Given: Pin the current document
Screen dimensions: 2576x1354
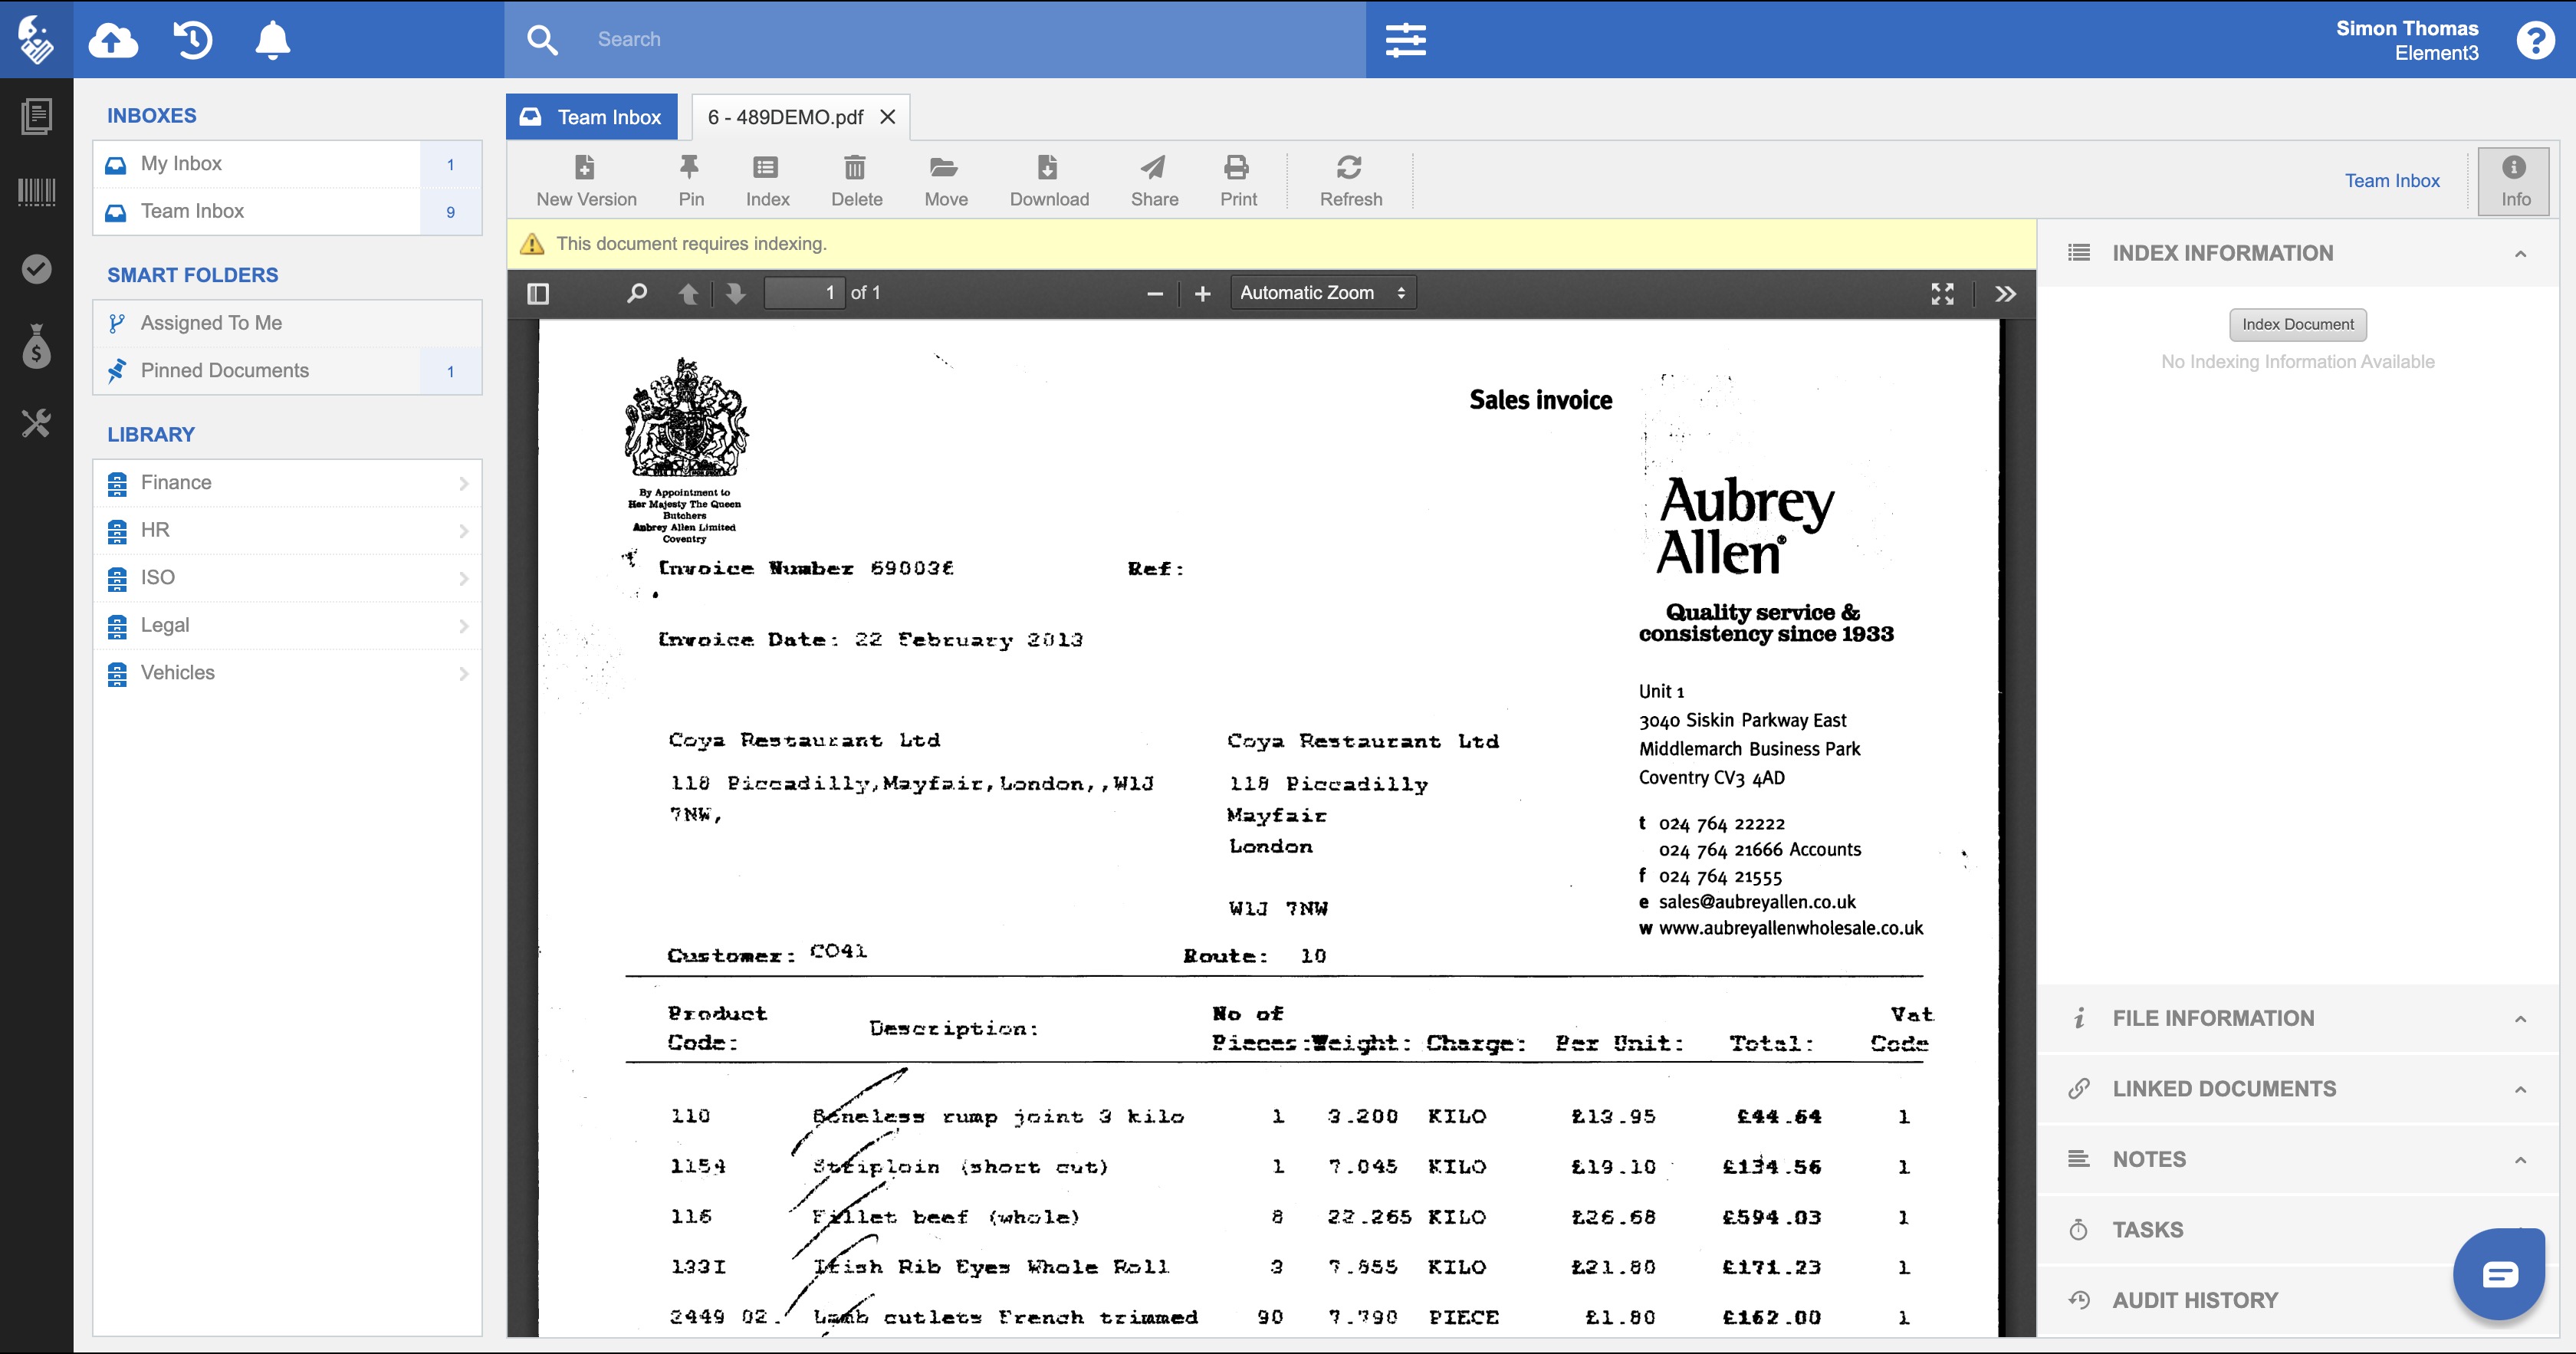Looking at the screenshot, I should [691, 180].
